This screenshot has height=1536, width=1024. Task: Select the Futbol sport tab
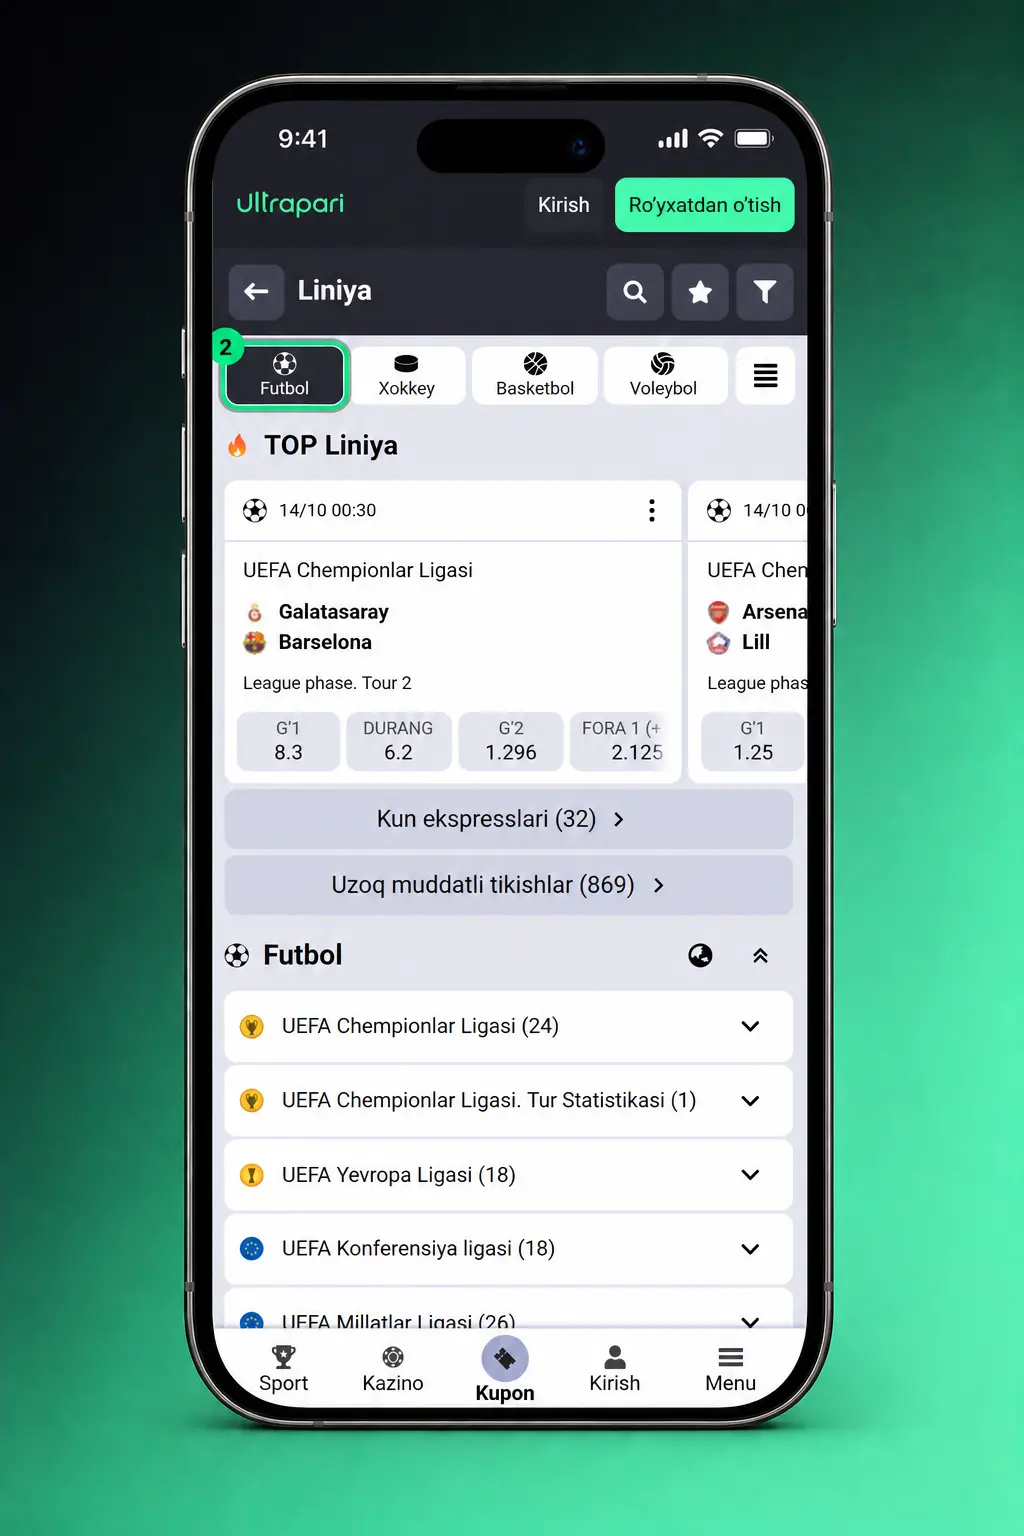click(284, 376)
